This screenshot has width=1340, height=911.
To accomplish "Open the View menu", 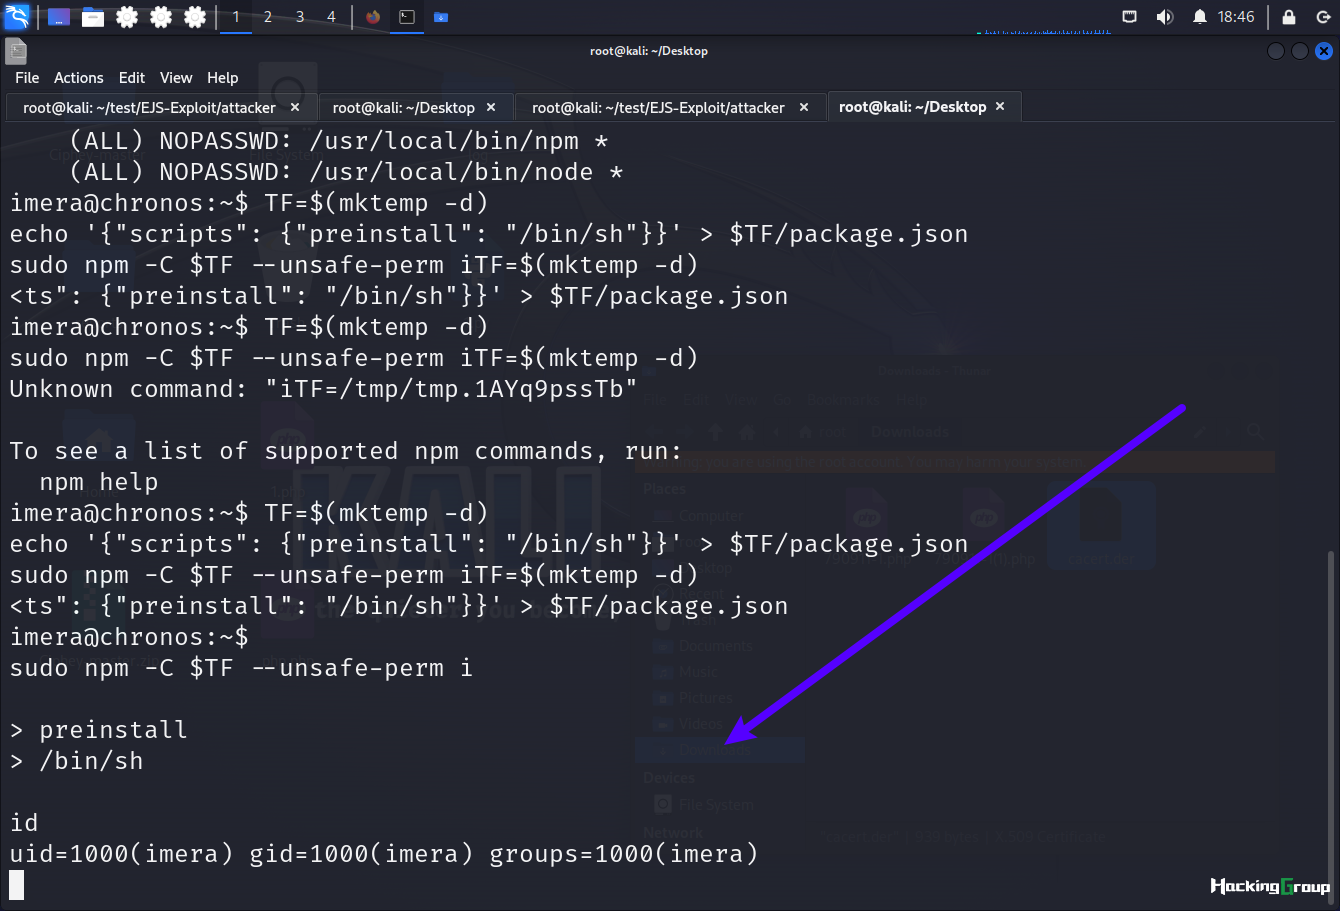I will (x=176, y=78).
